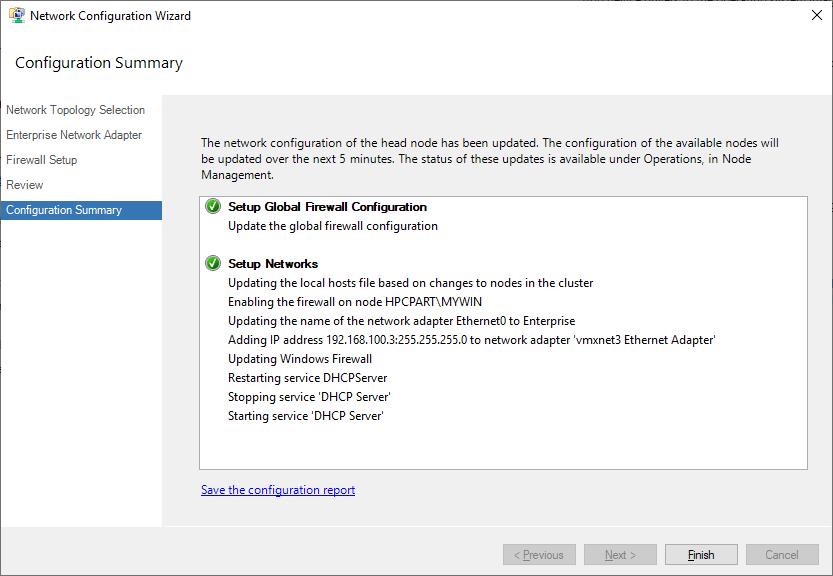Select the Network Topology Selection step

[x=75, y=110]
